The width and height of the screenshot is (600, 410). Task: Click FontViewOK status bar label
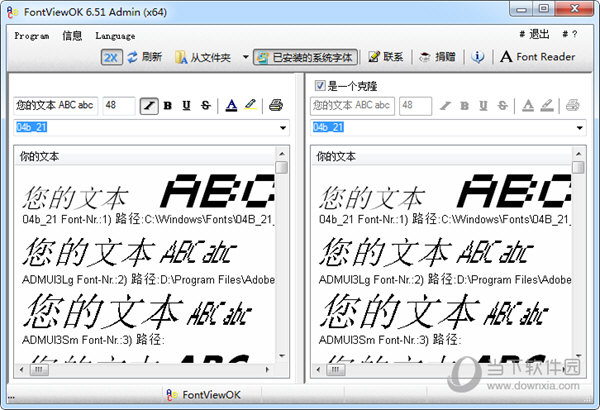click(x=211, y=395)
